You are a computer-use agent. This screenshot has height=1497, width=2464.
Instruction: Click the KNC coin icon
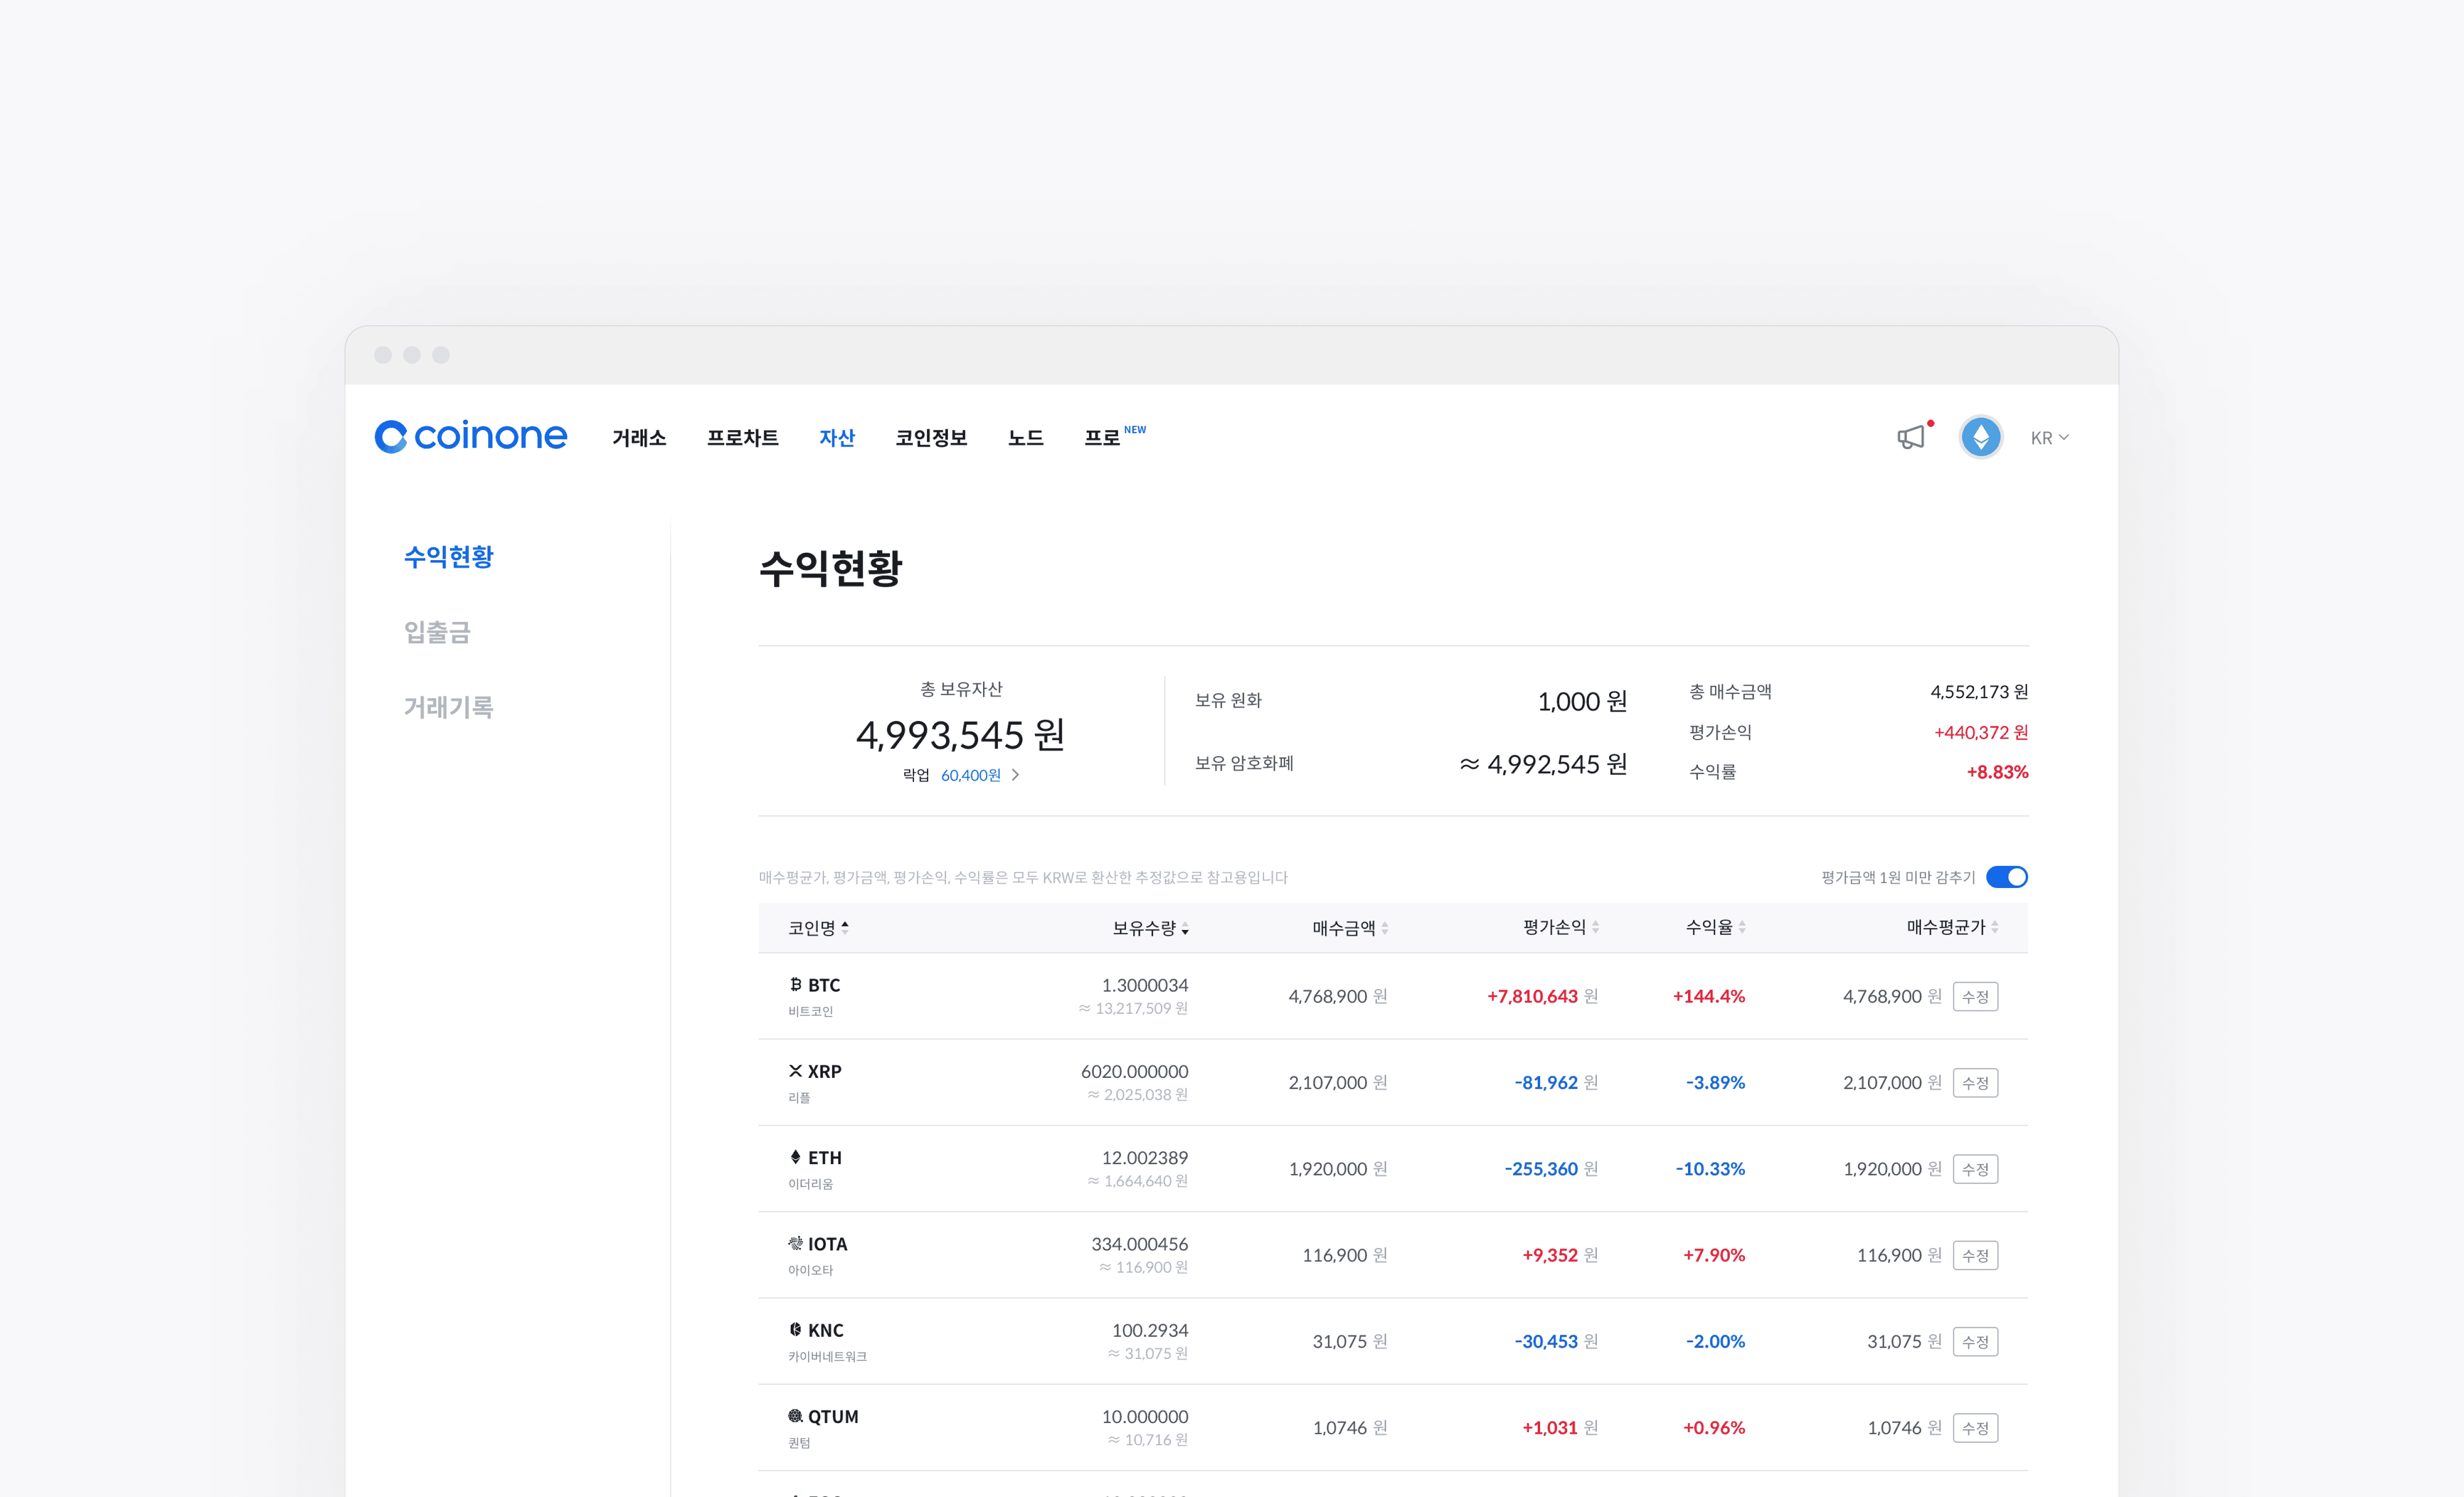[795, 1329]
